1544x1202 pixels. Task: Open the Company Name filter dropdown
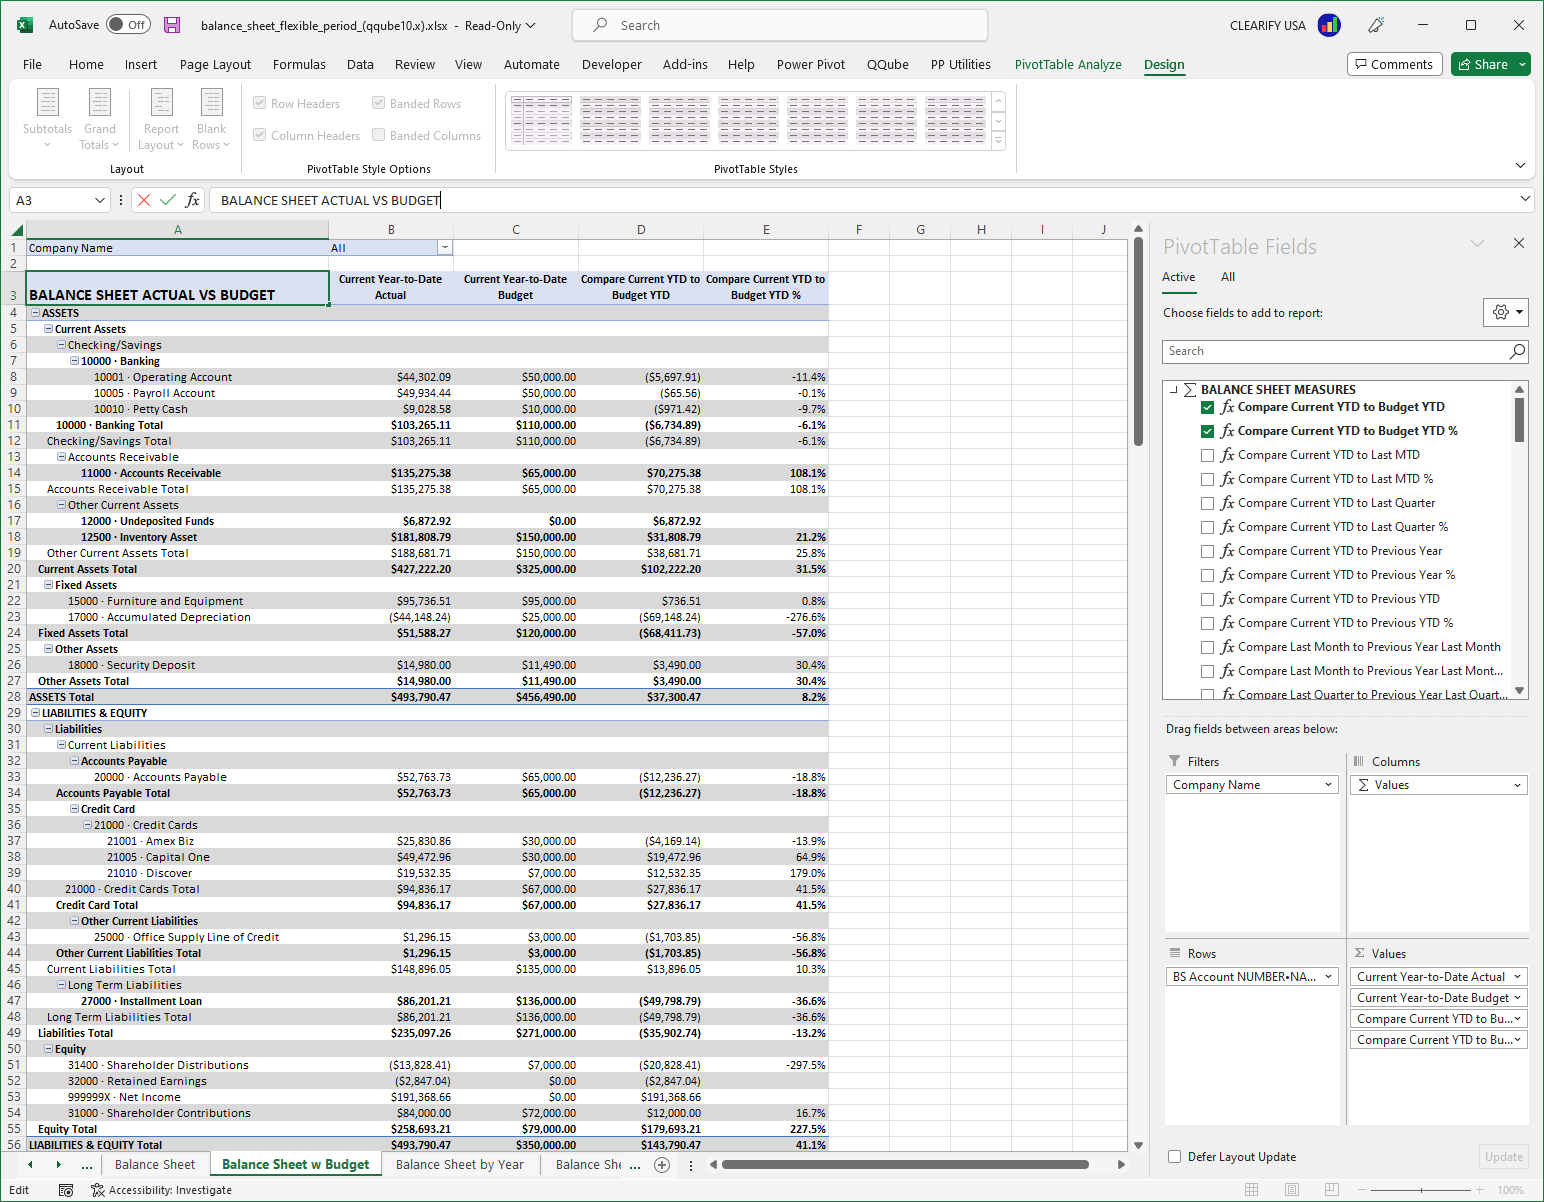[444, 247]
